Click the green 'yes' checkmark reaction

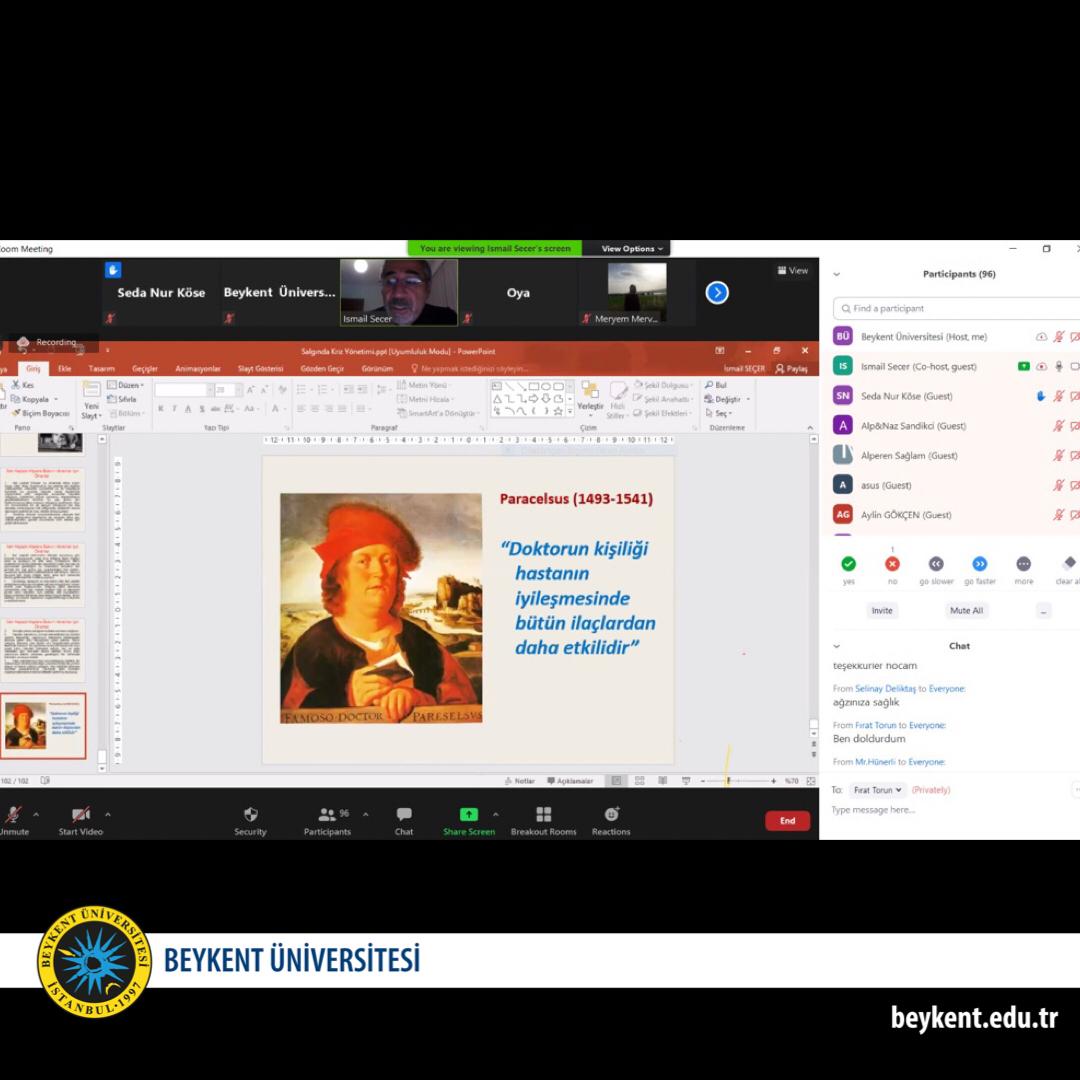tap(849, 564)
